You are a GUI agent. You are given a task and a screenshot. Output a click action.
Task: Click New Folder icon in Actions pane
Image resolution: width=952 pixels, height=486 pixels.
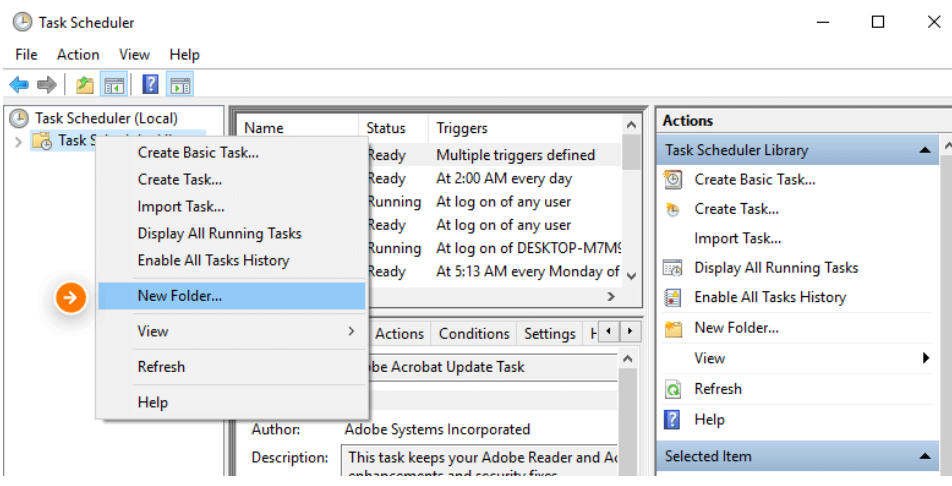point(673,328)
